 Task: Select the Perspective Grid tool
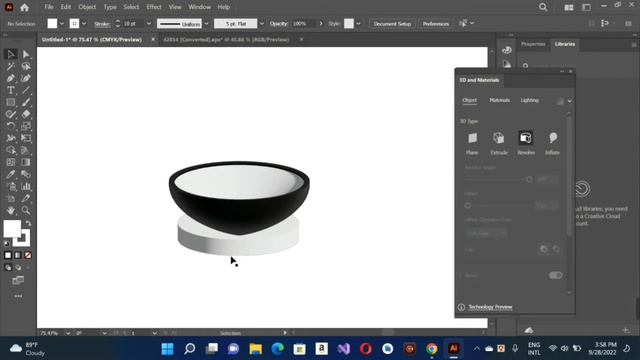[26, 150]
